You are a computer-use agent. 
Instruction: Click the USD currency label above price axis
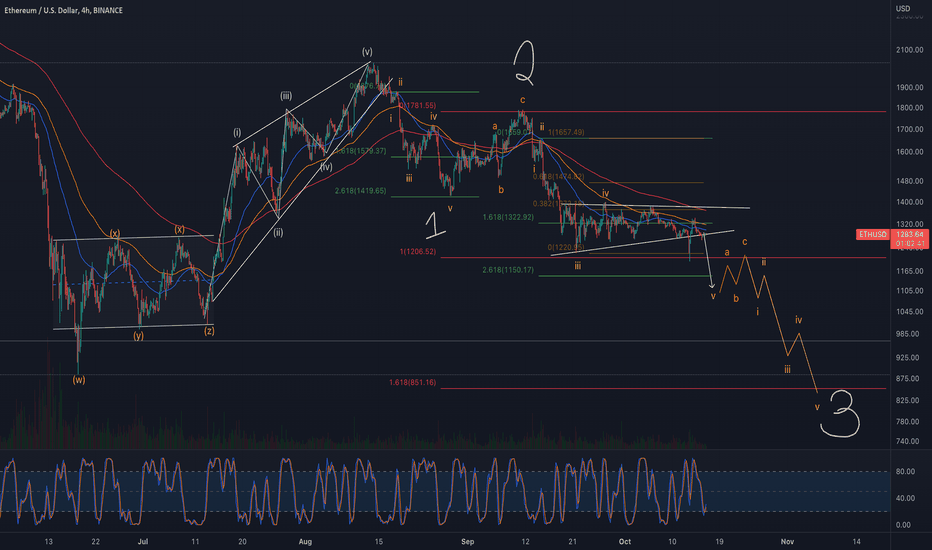[903, 8]
